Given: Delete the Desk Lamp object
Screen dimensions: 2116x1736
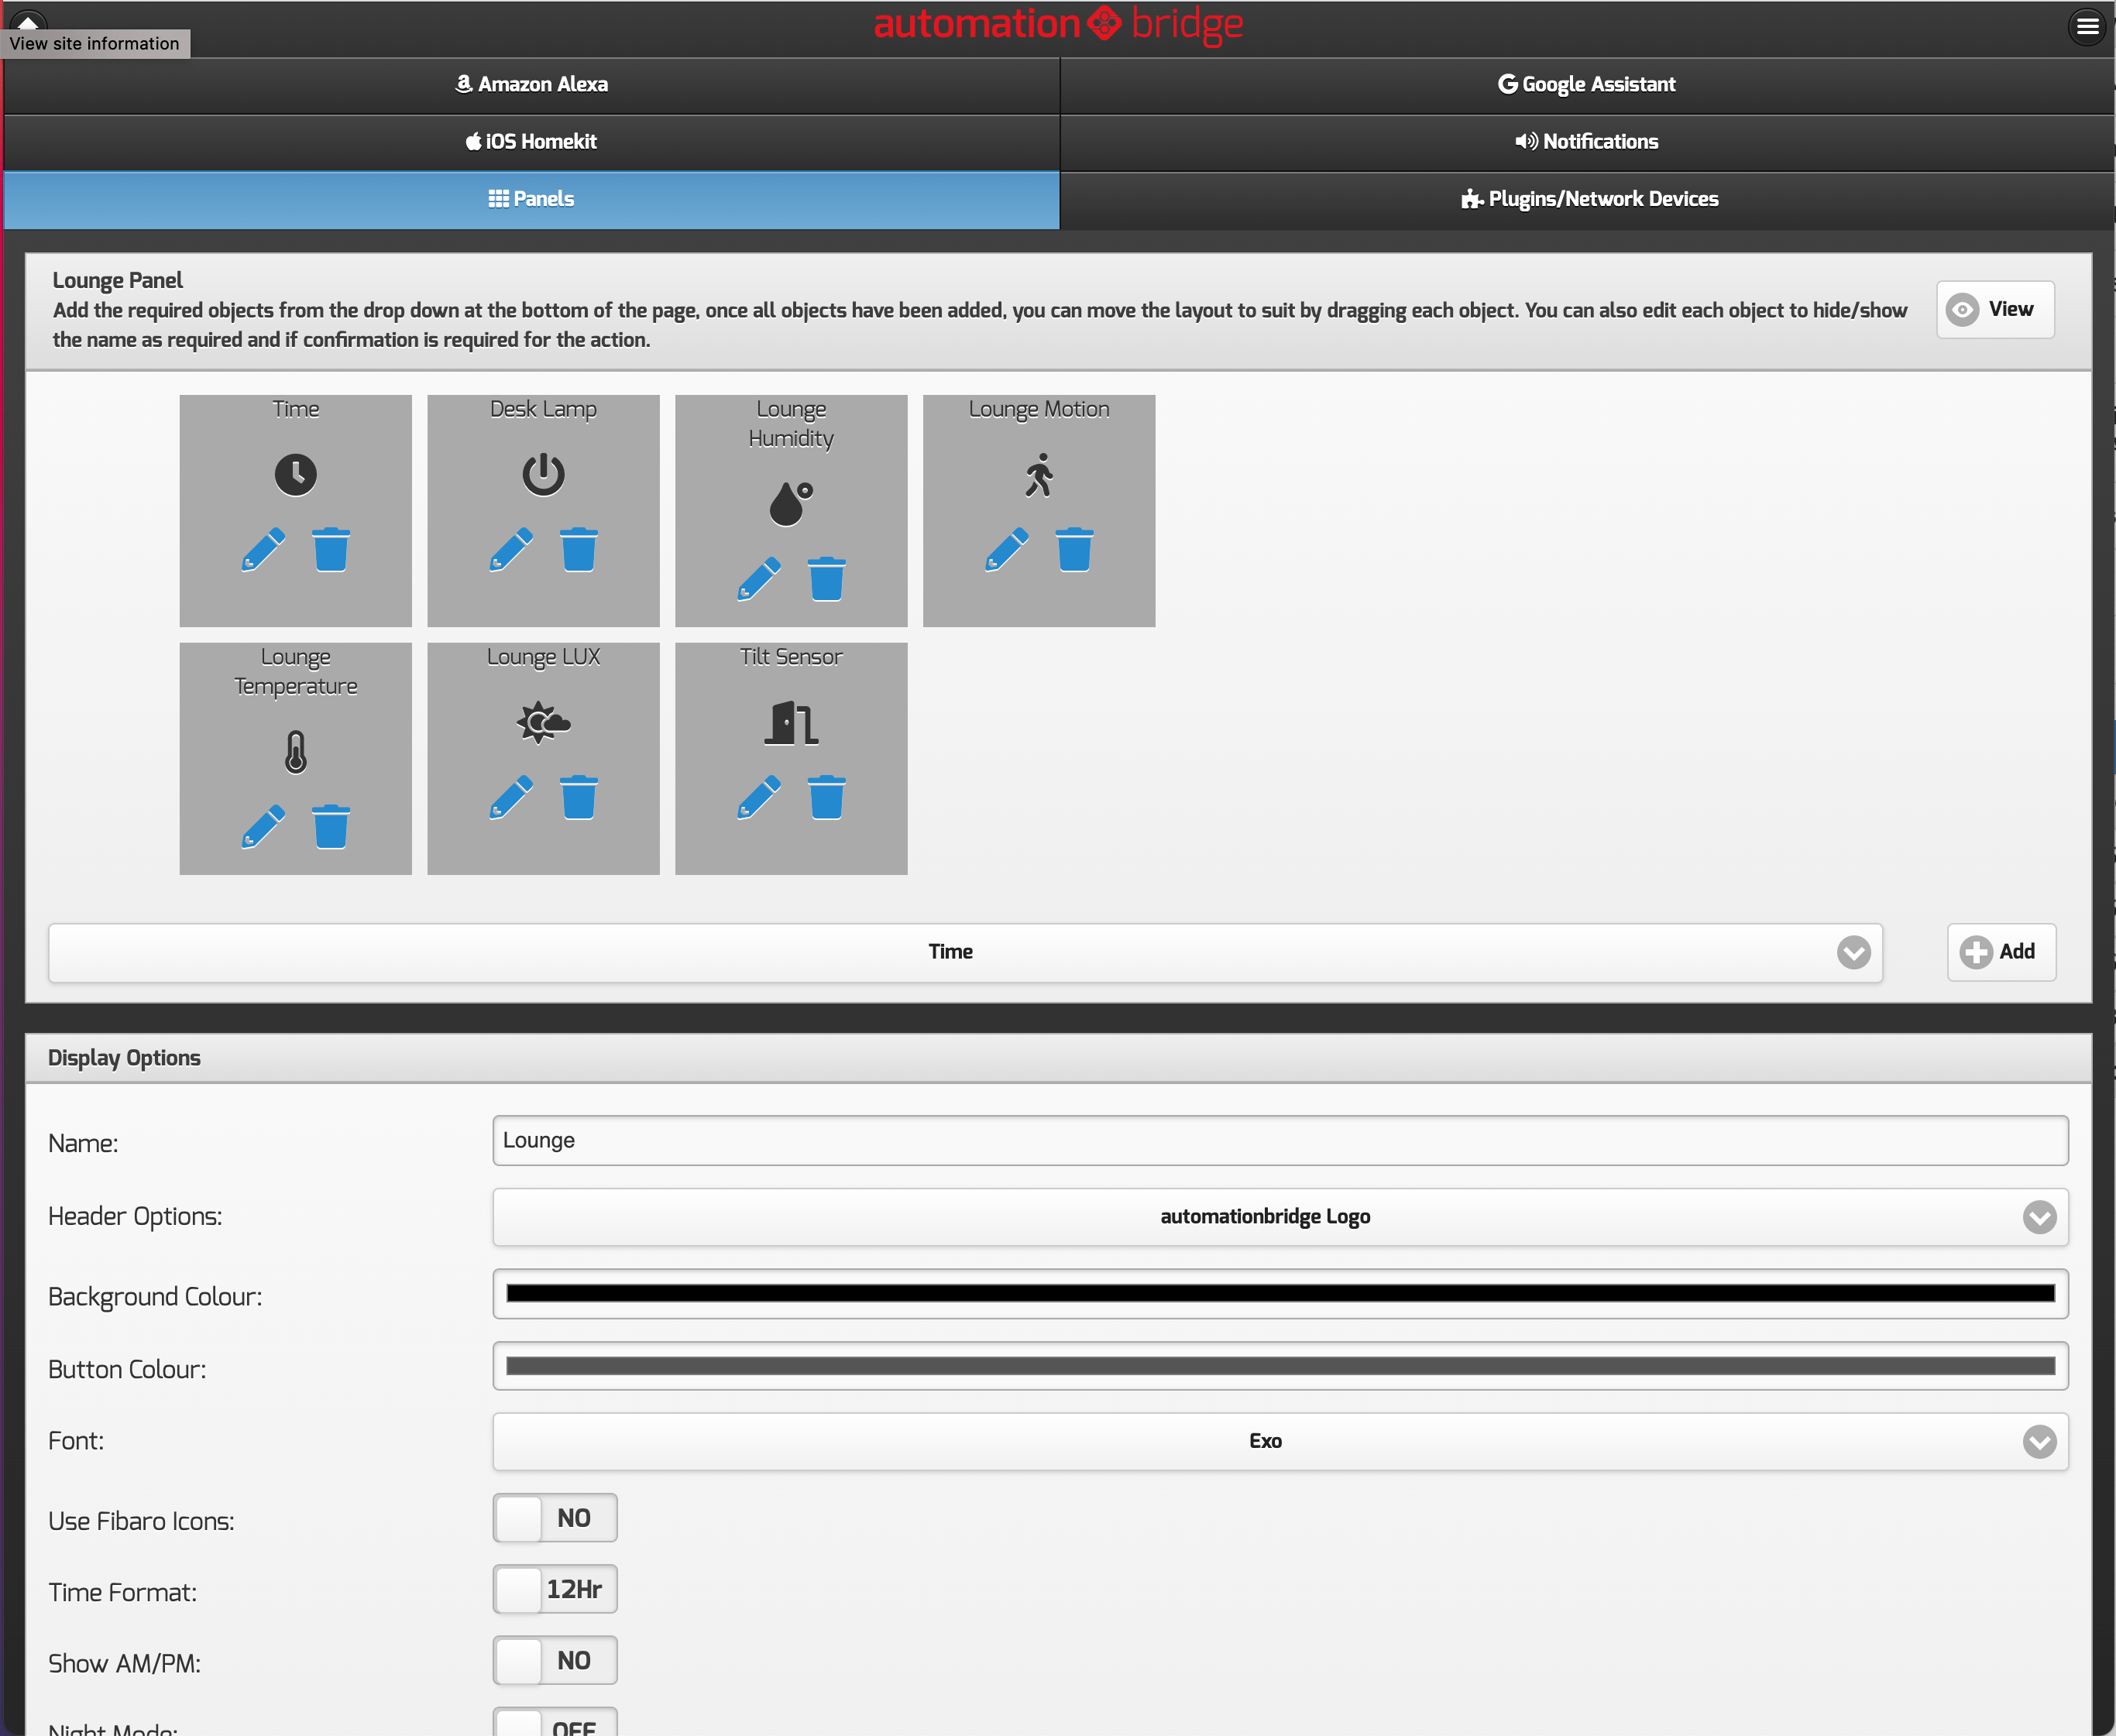Looking at the screenshot, I should (578, 549).
